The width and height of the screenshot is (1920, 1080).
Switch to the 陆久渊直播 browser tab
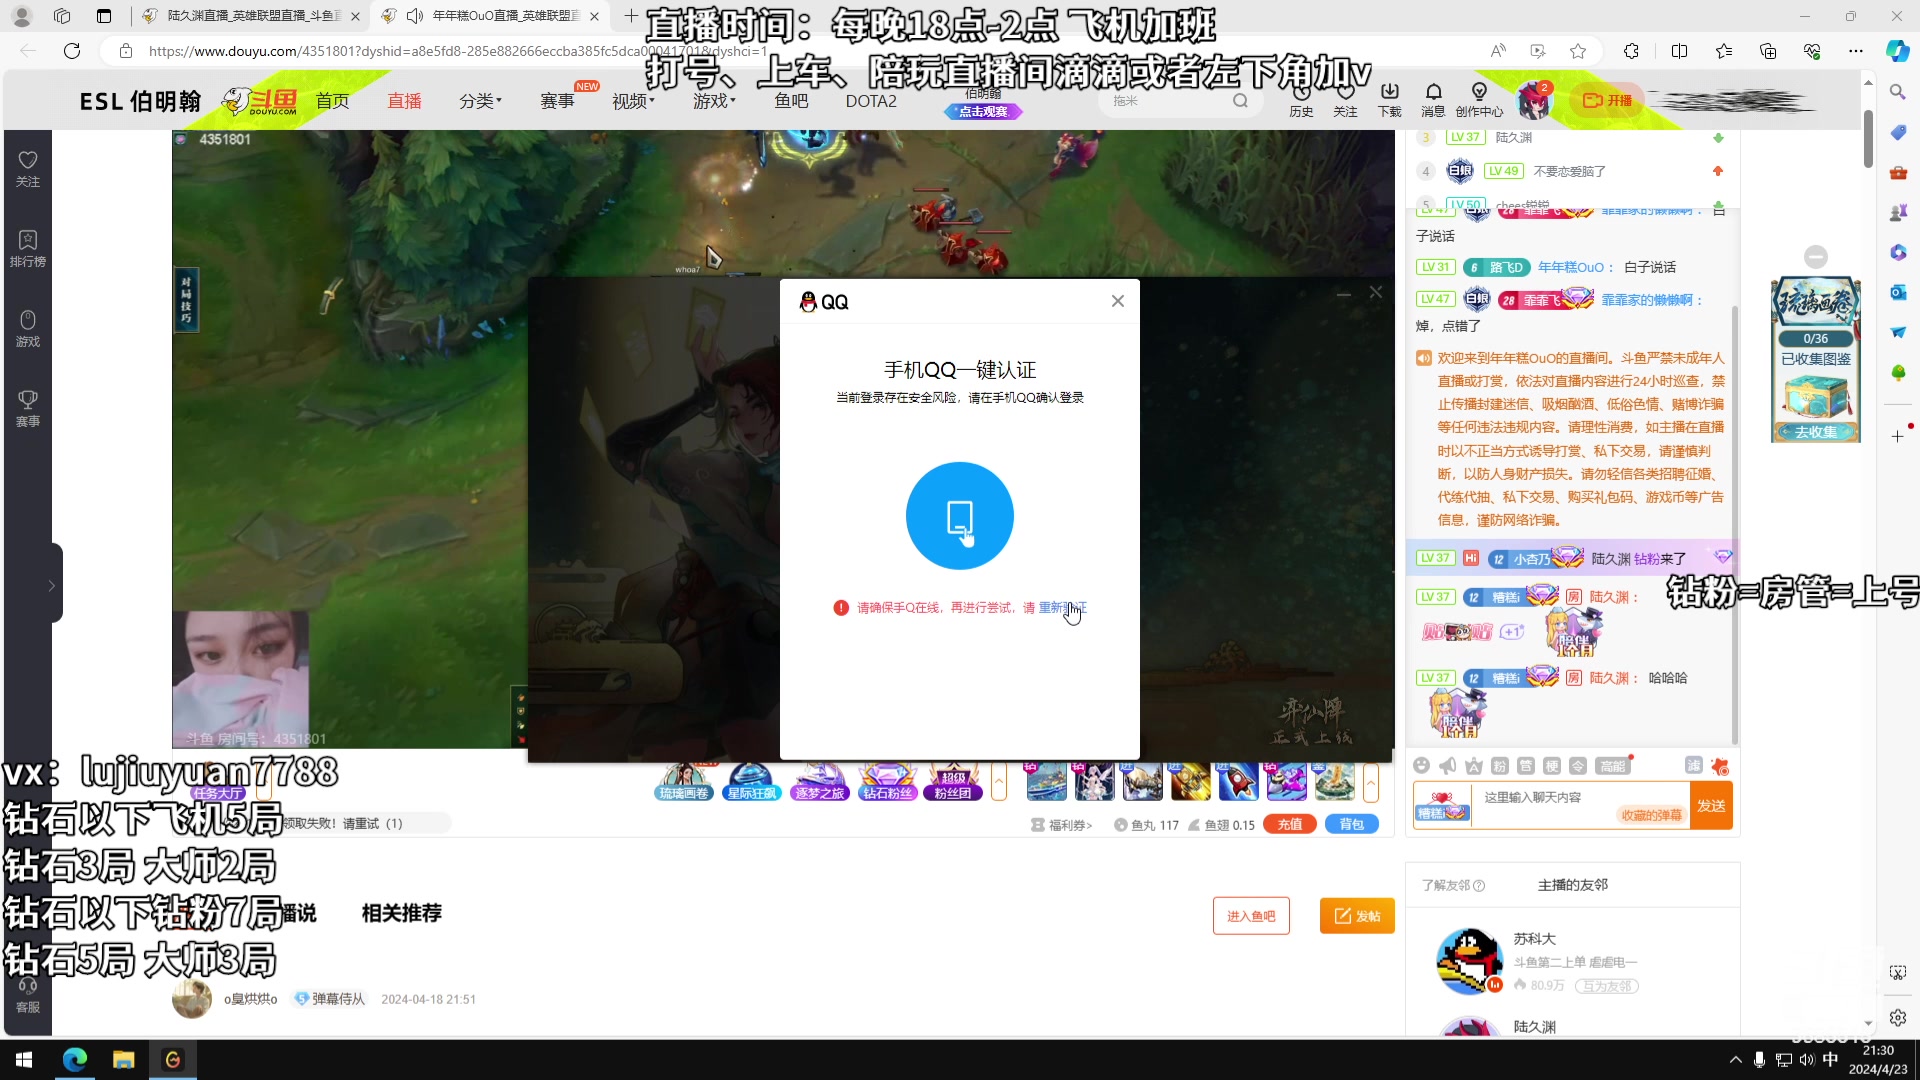254,16
